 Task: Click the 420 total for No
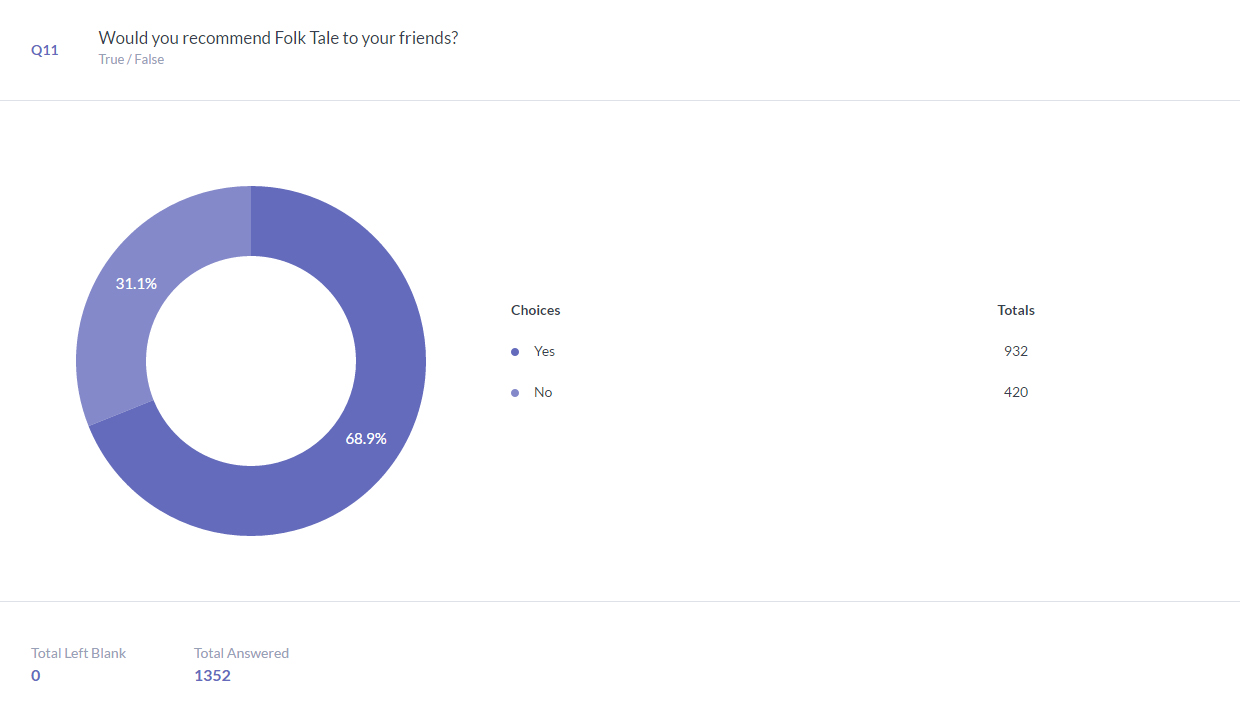click(x=1016, y=392)
